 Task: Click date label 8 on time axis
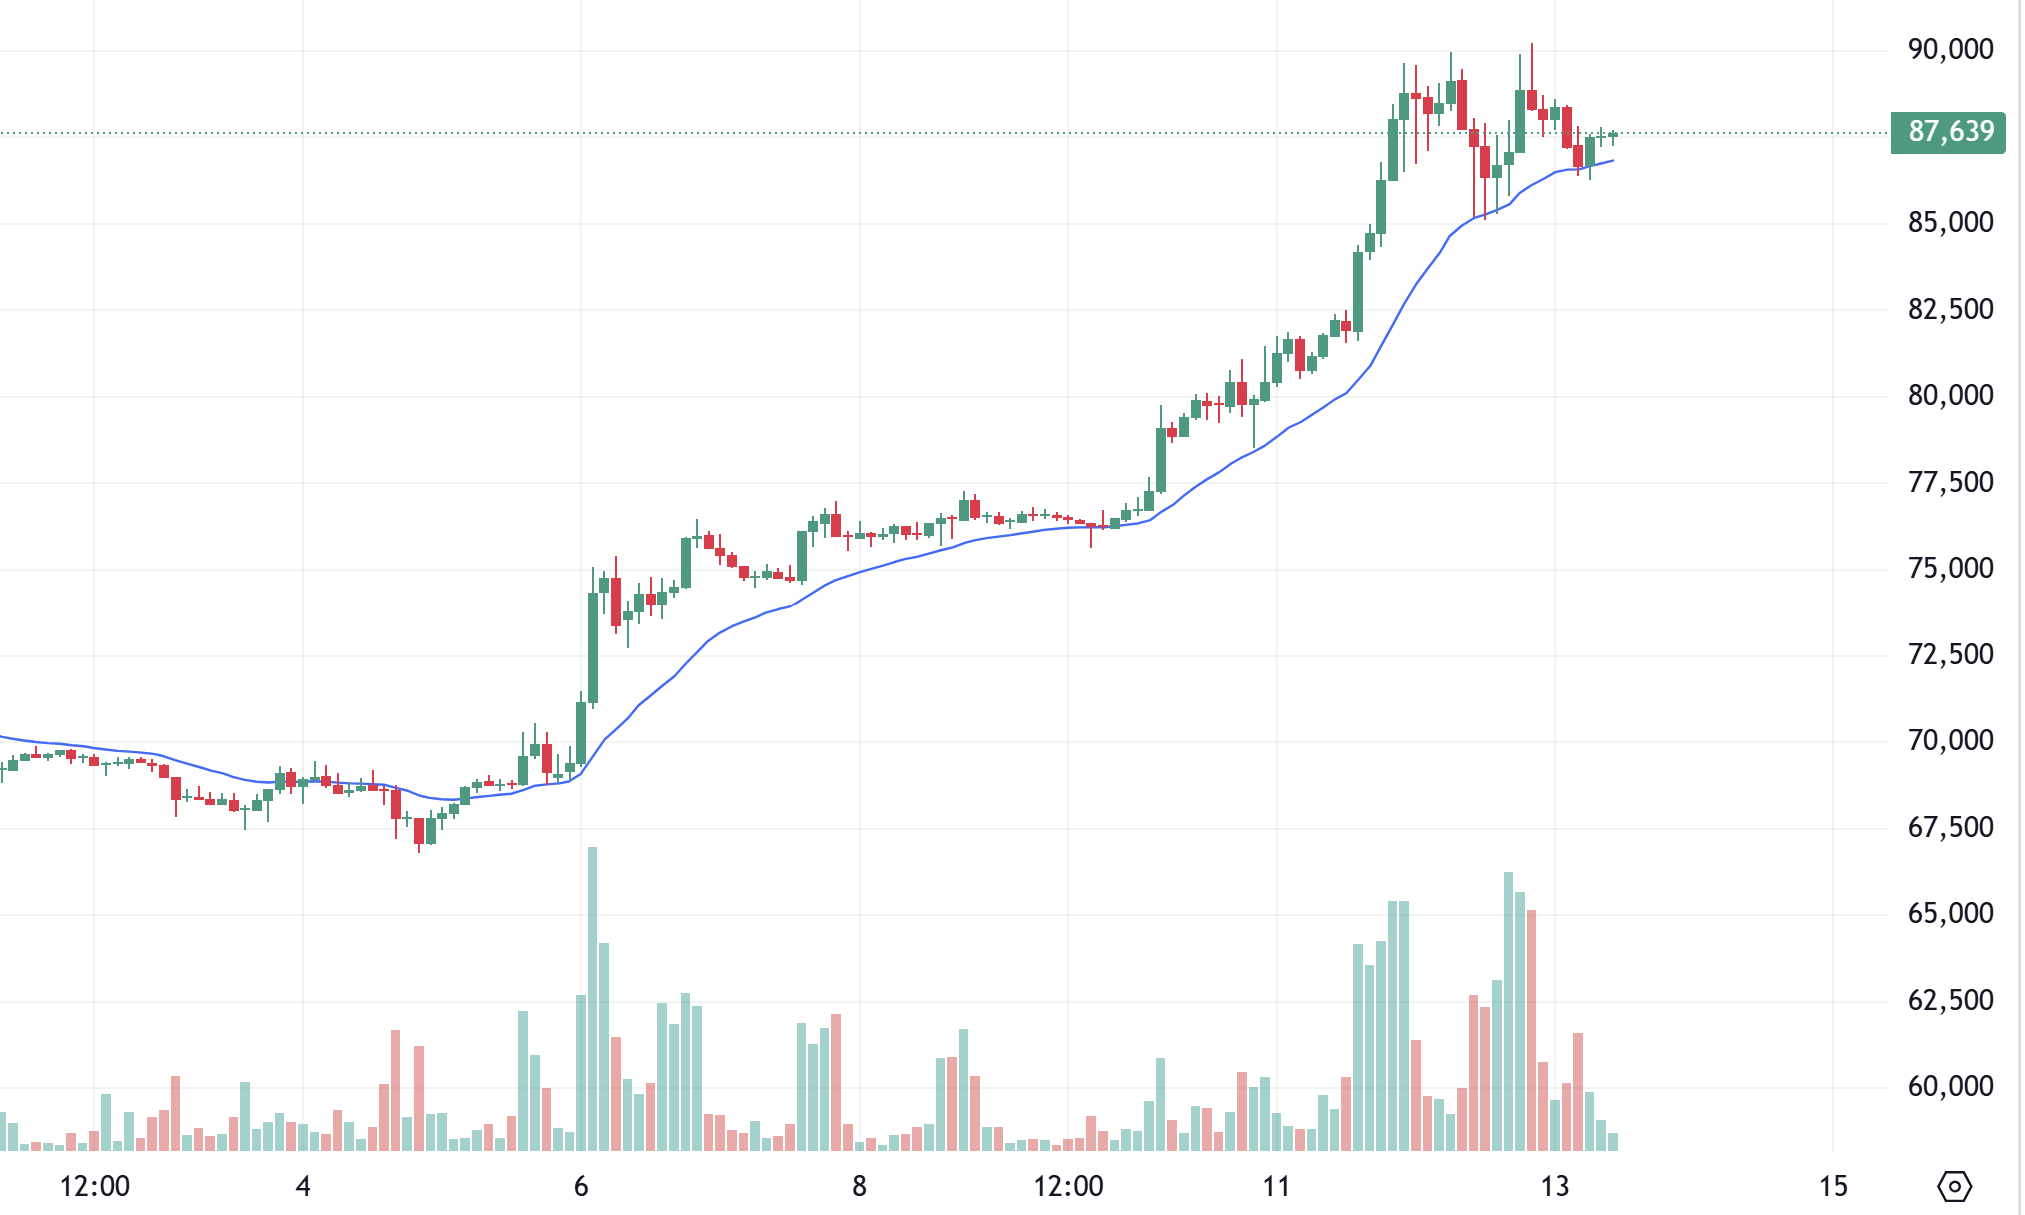(x=859, y=1187)
